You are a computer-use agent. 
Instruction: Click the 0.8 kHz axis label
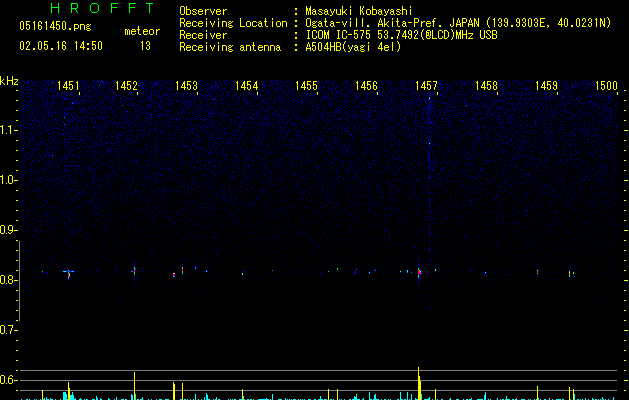click(8, 280)
